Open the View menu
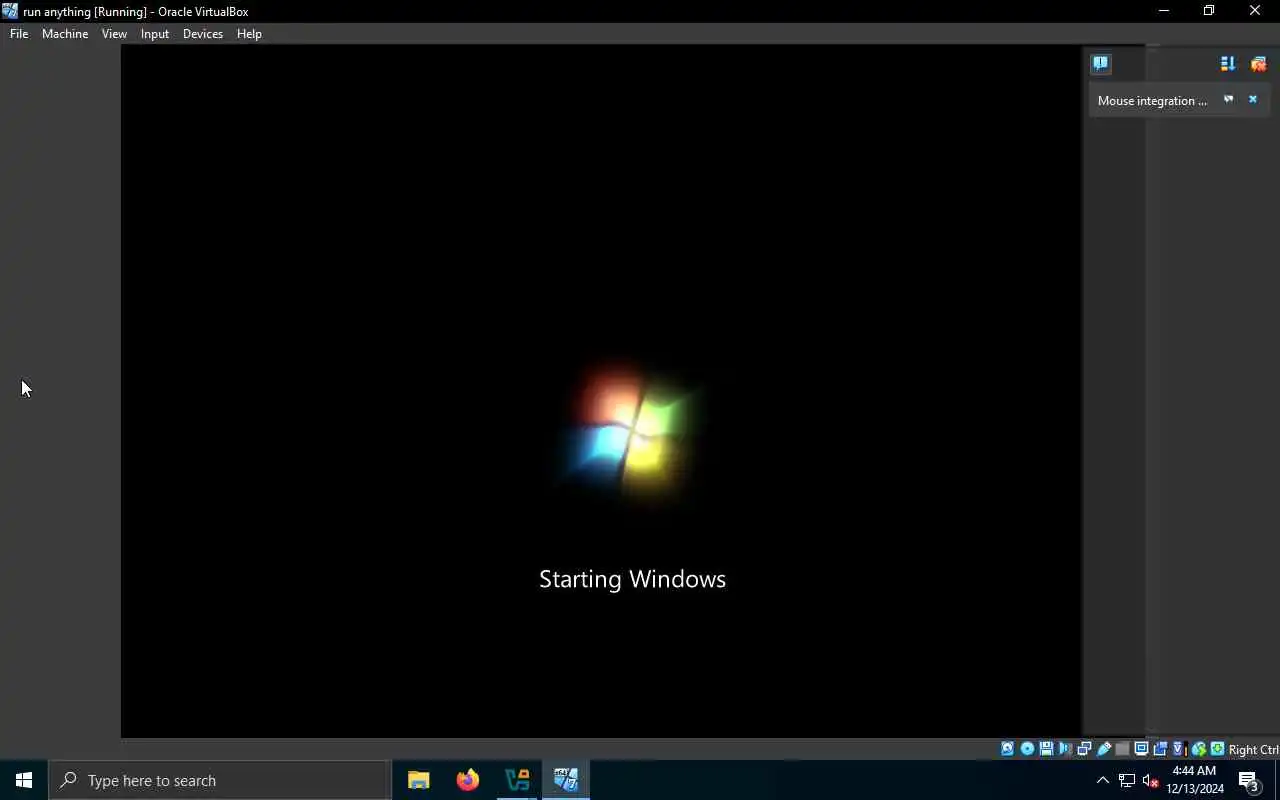 (114, 34)
